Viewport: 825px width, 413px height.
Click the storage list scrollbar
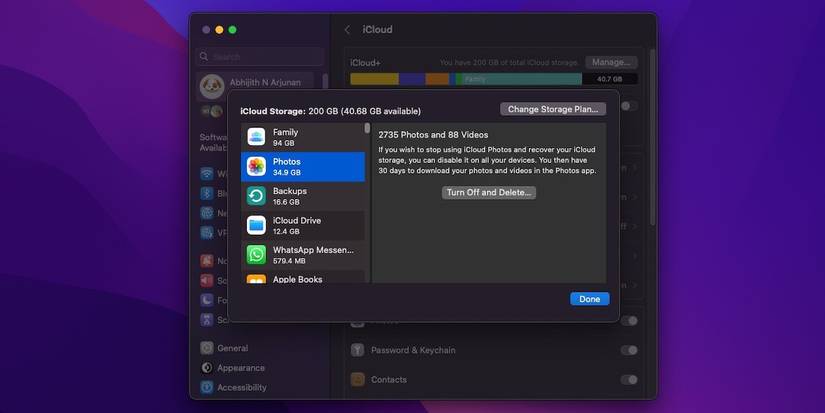(x=367, y=128)
